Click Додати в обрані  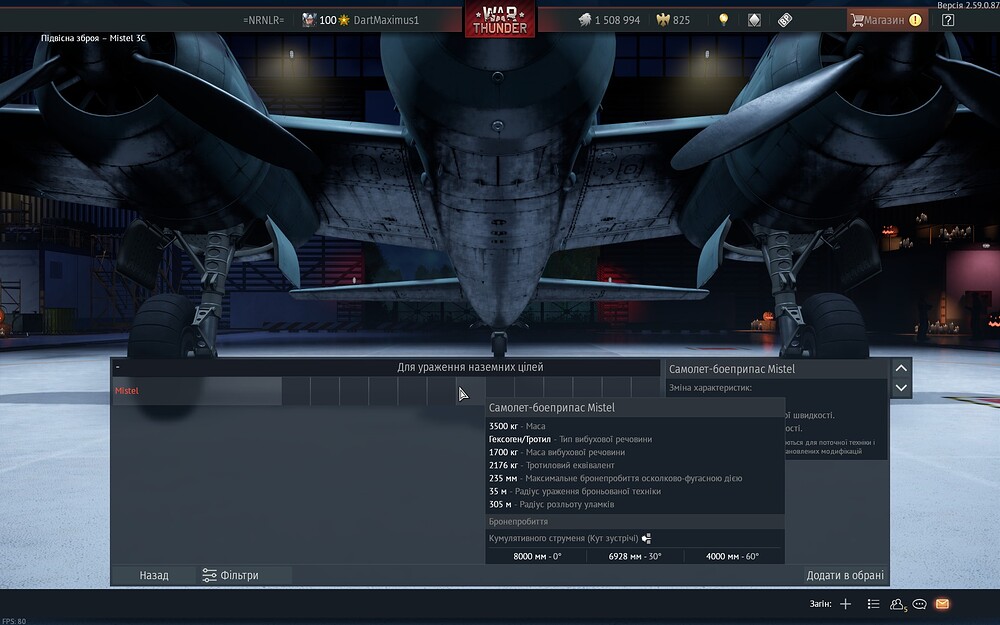tap(845, 575)
